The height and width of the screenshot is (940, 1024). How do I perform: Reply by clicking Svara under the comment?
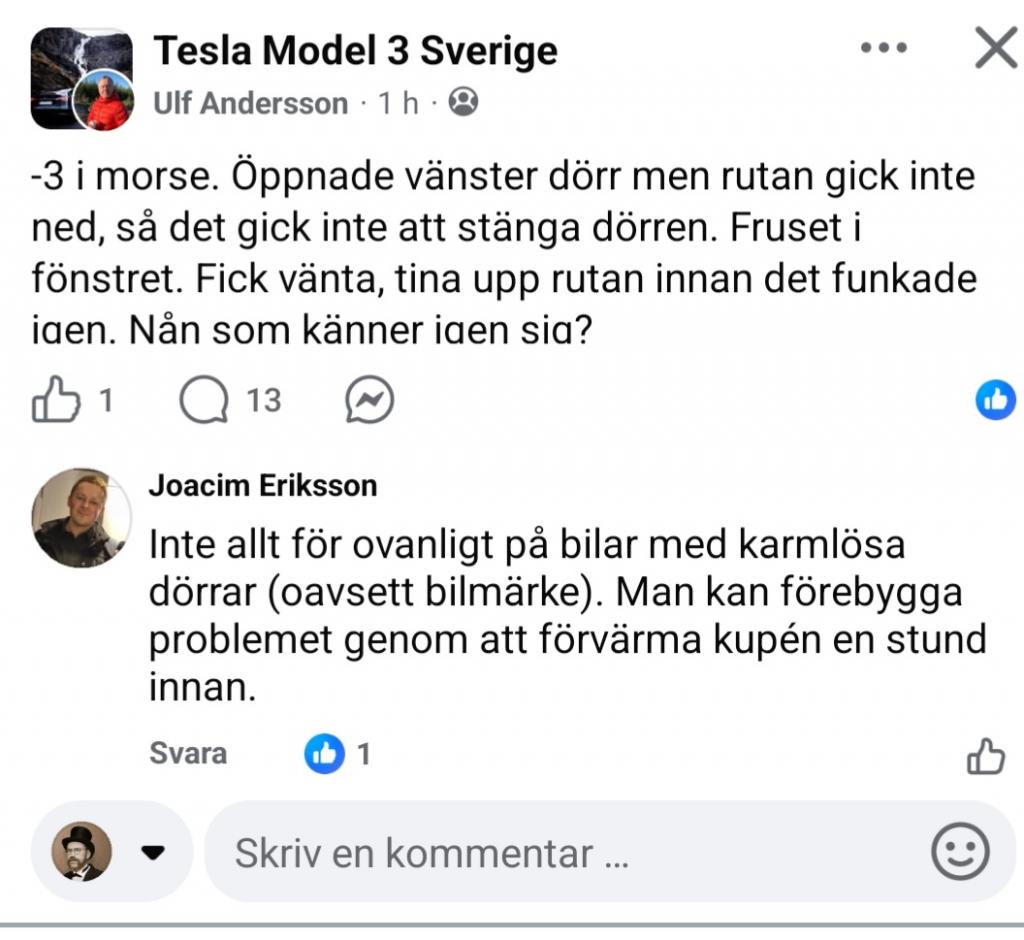188,754
